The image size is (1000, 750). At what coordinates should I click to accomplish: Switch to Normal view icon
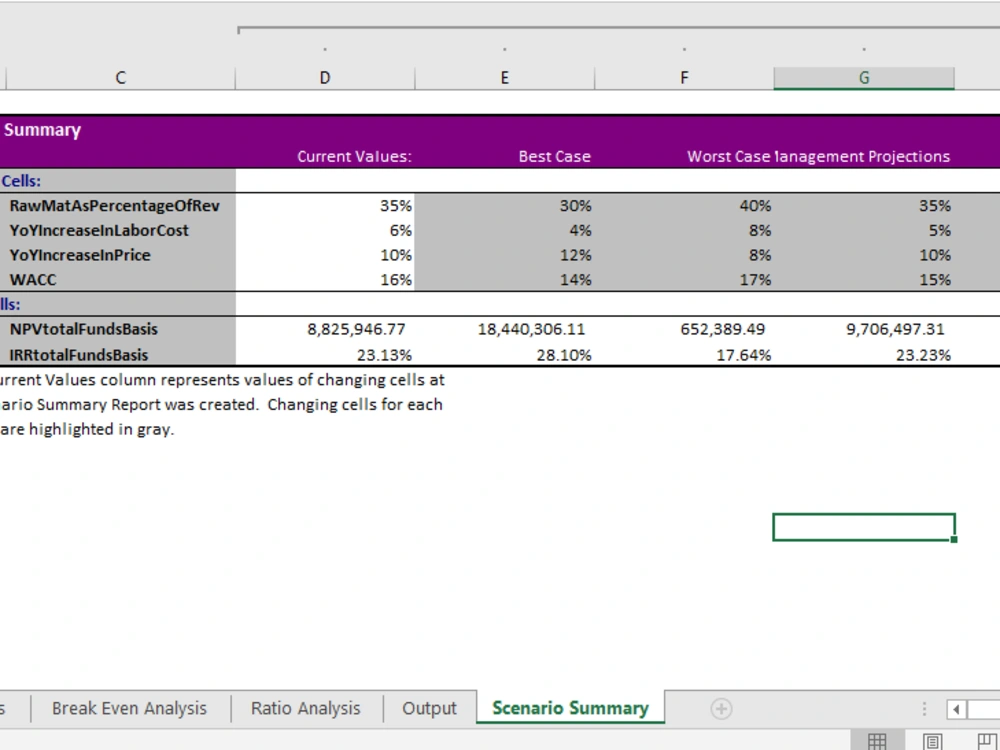pos(877,741)
